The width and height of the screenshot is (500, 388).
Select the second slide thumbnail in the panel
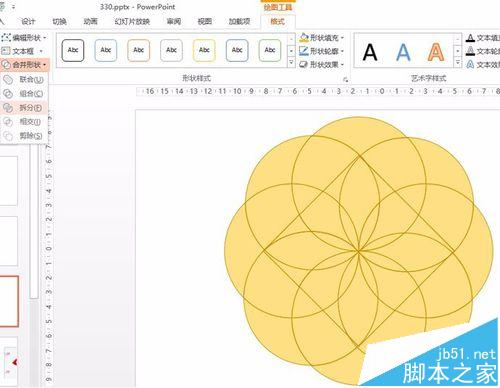point(8,241)
